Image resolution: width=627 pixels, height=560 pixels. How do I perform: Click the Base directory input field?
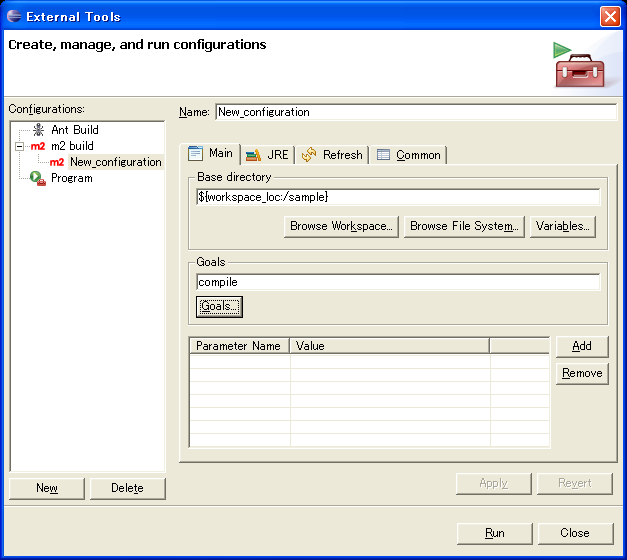pyautogui.click(x=397, y=197)
